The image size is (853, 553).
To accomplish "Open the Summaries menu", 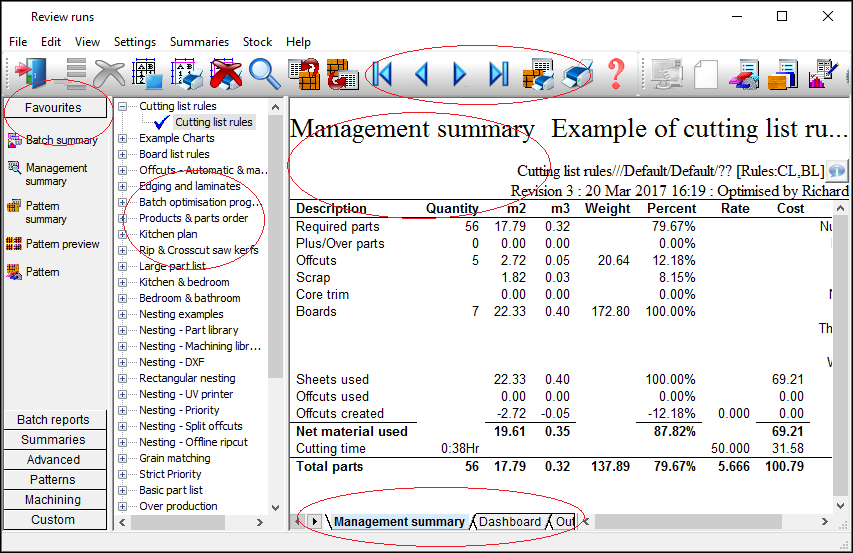I will tap(199, 42).
